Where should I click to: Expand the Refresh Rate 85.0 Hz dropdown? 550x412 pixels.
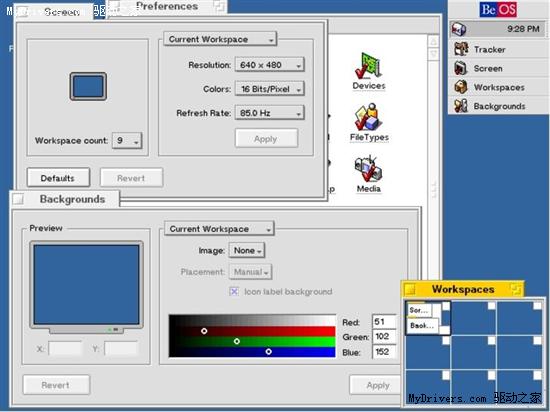[x=269, y=113]
